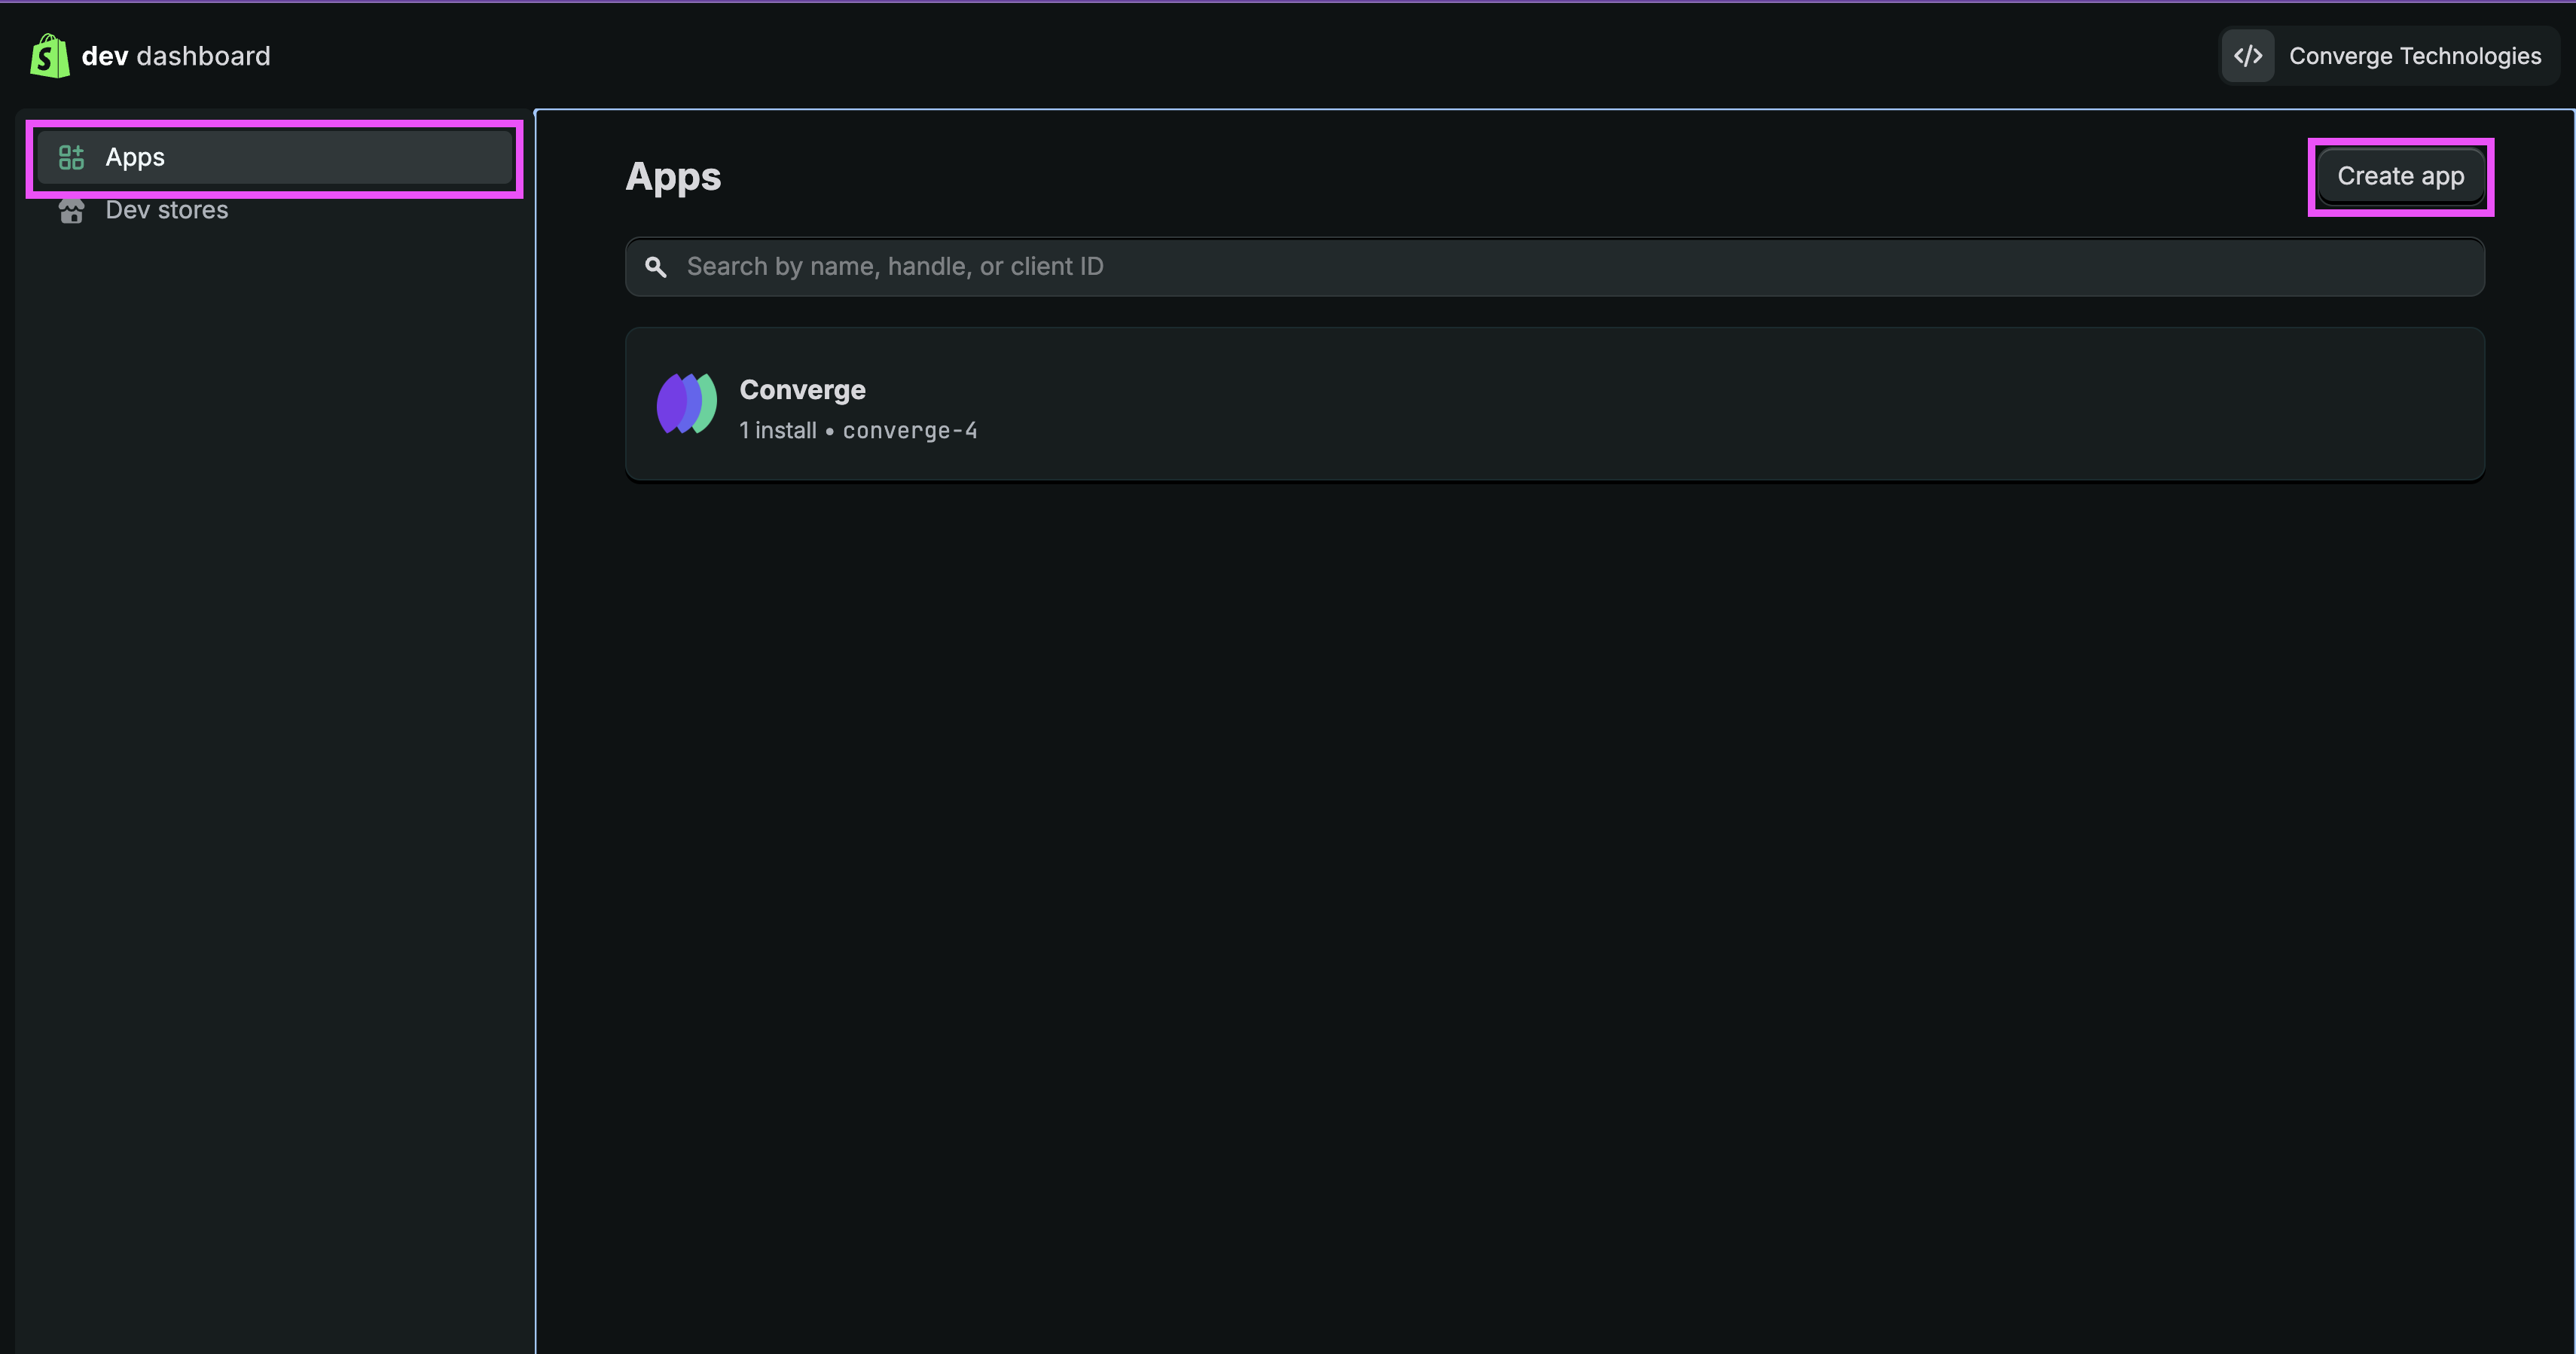2576x1354 pixels.
Task: Click the code </> icon near Converge Technologies
Action: 2247,55
